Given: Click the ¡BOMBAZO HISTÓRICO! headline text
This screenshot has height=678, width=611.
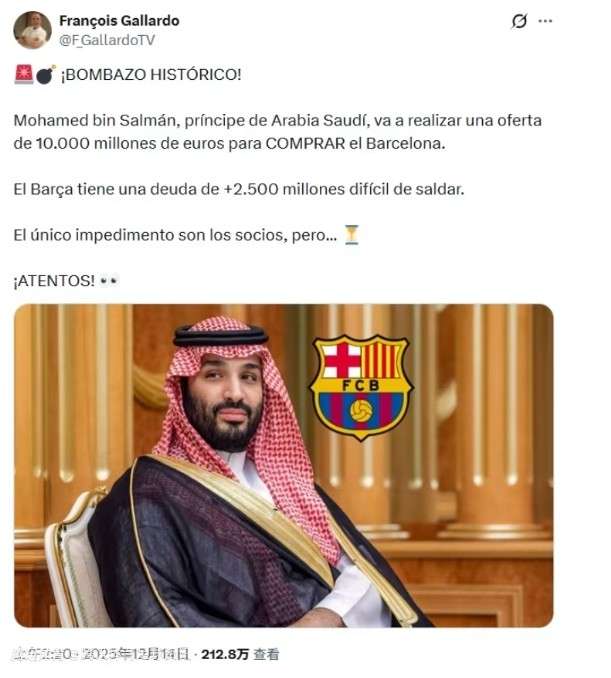Looking at the screenshot, I should [x=150, y=74].
